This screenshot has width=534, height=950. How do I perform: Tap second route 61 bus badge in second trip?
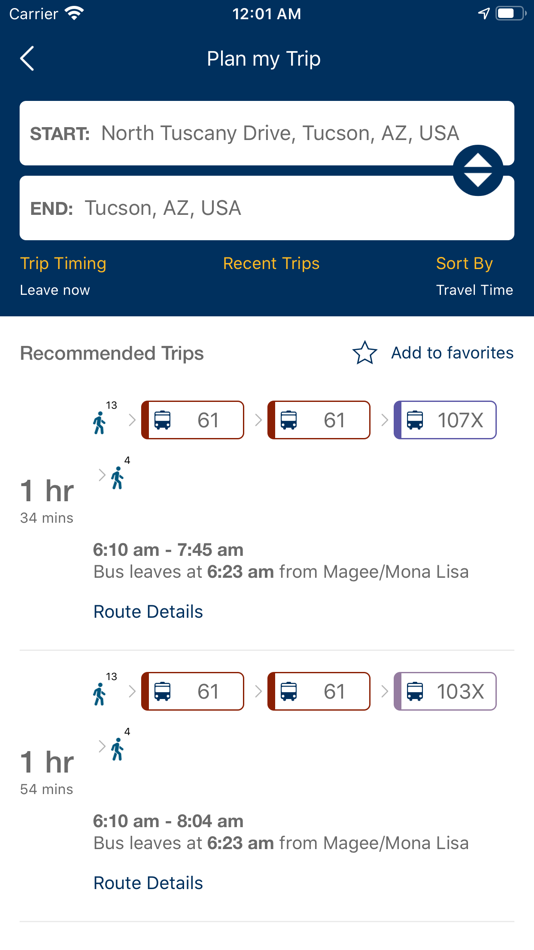pyautogui.click(x=319, y=691)
